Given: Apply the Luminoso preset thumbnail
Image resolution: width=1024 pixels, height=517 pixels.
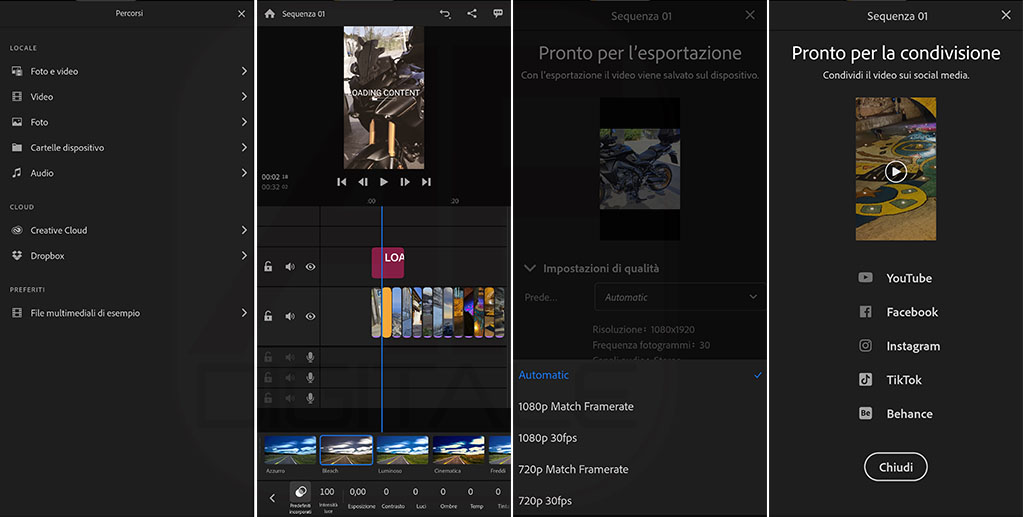Looking at the screenshot, I should tap(403, 451).
